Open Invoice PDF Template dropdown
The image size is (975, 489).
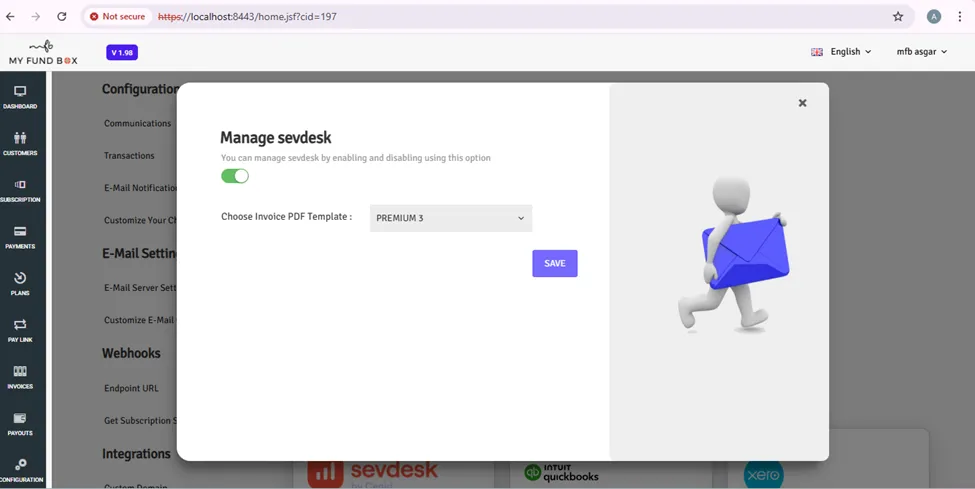(x=451, y=218)
